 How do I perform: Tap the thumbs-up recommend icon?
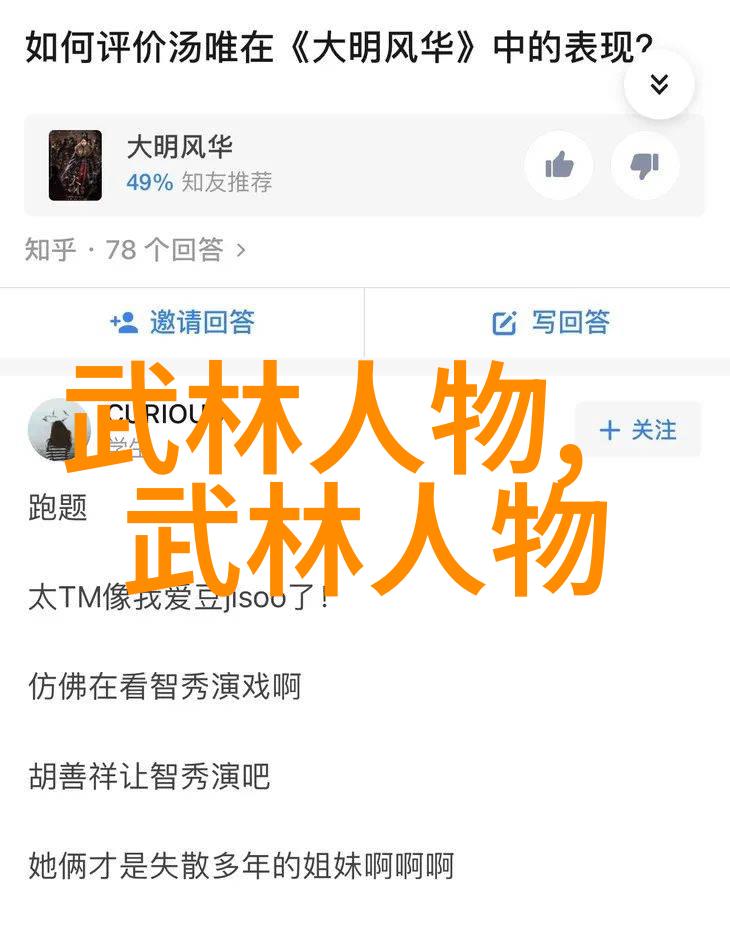tap(559, 165)
